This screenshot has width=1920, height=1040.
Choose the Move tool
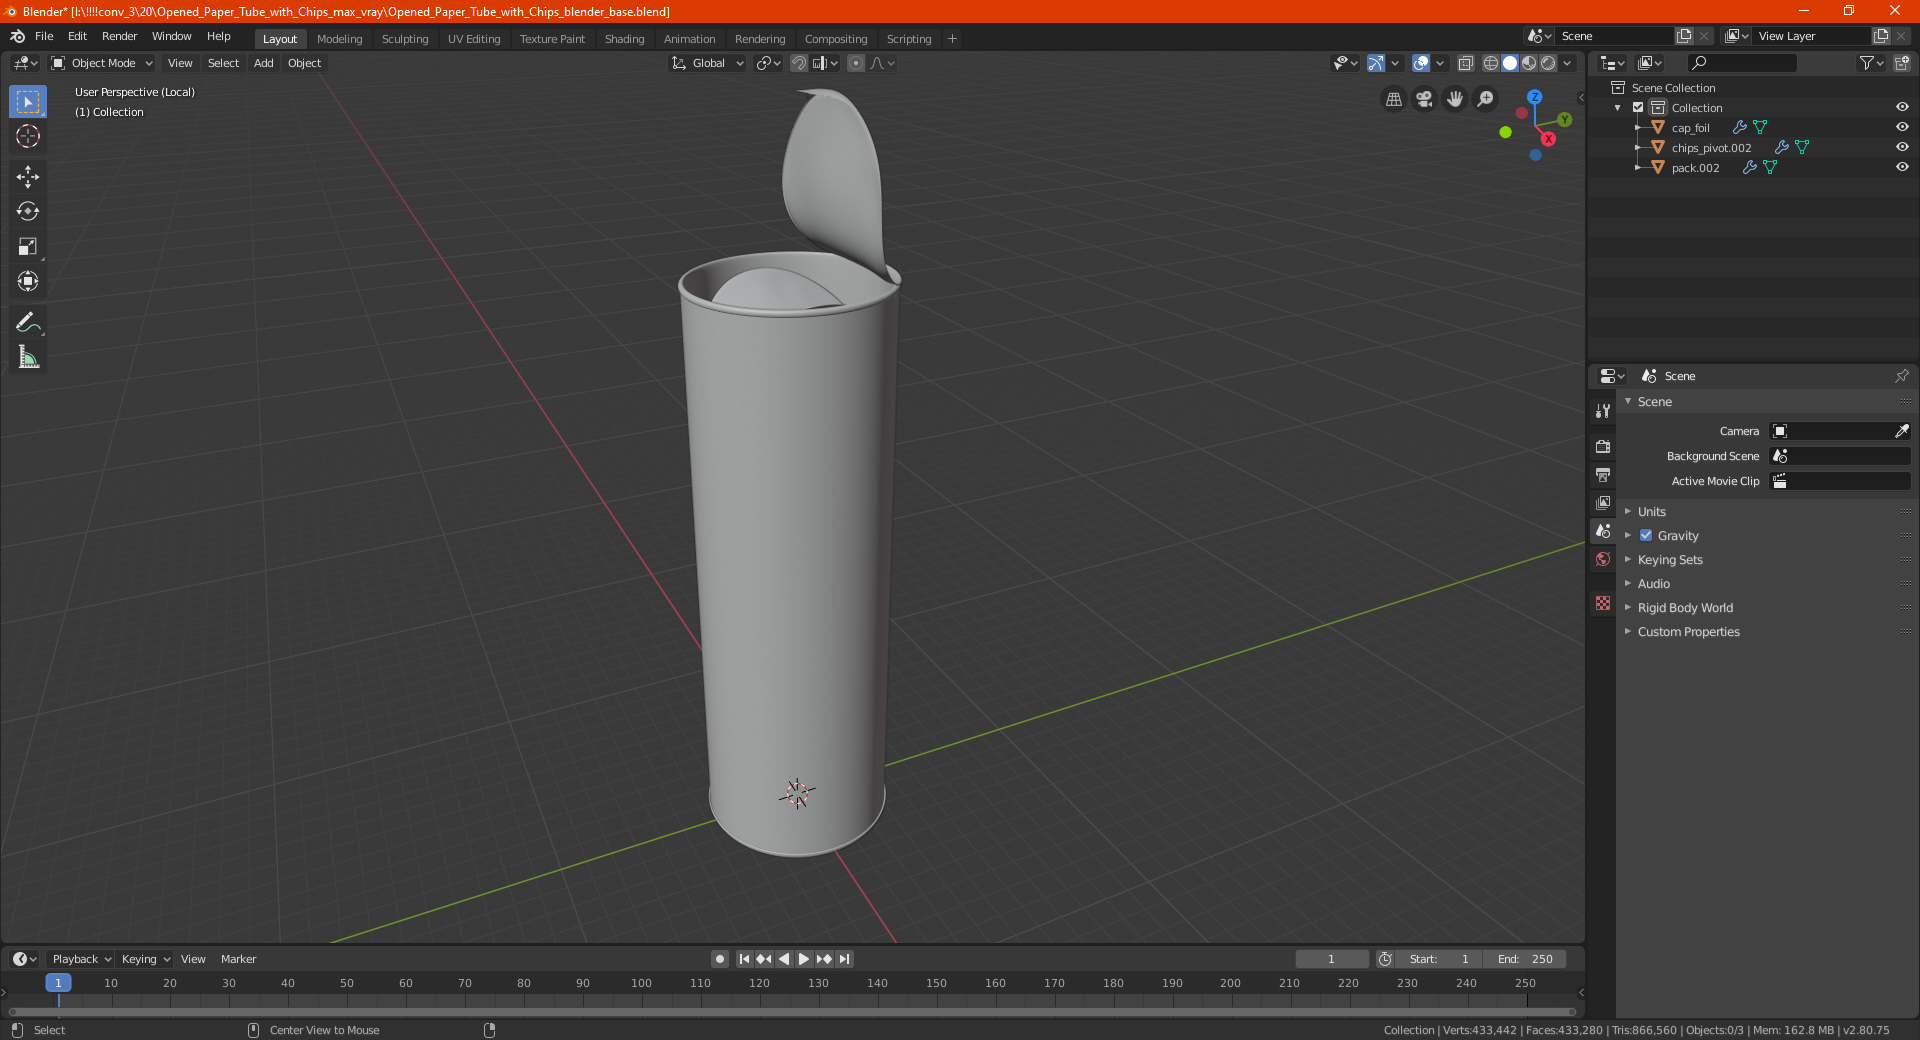click(28, 177)
